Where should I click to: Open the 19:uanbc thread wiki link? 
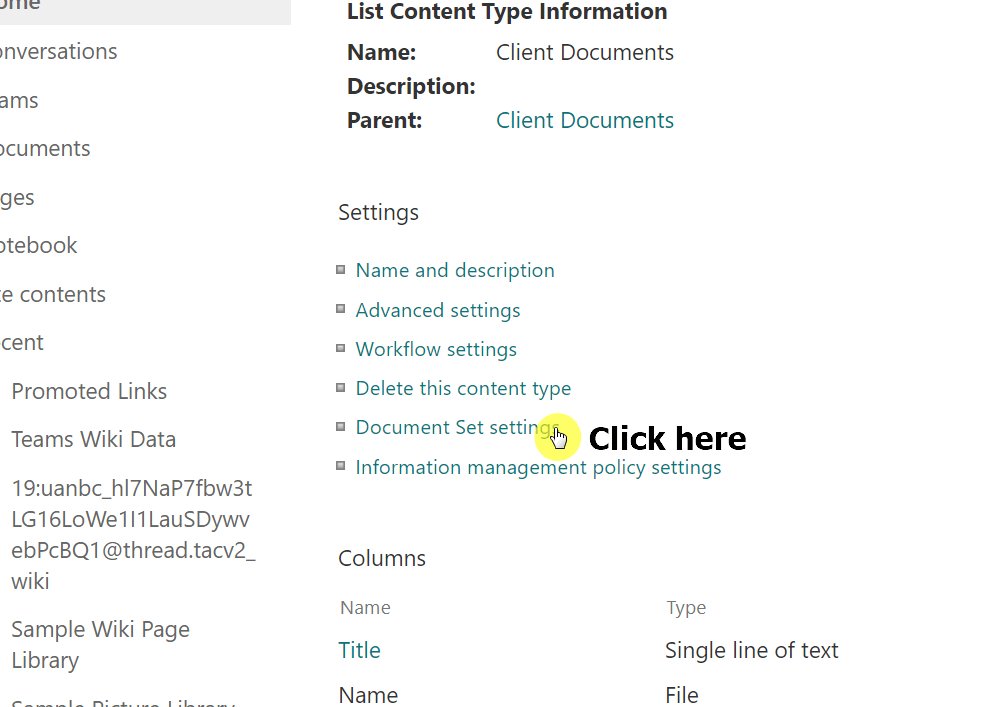133,534
